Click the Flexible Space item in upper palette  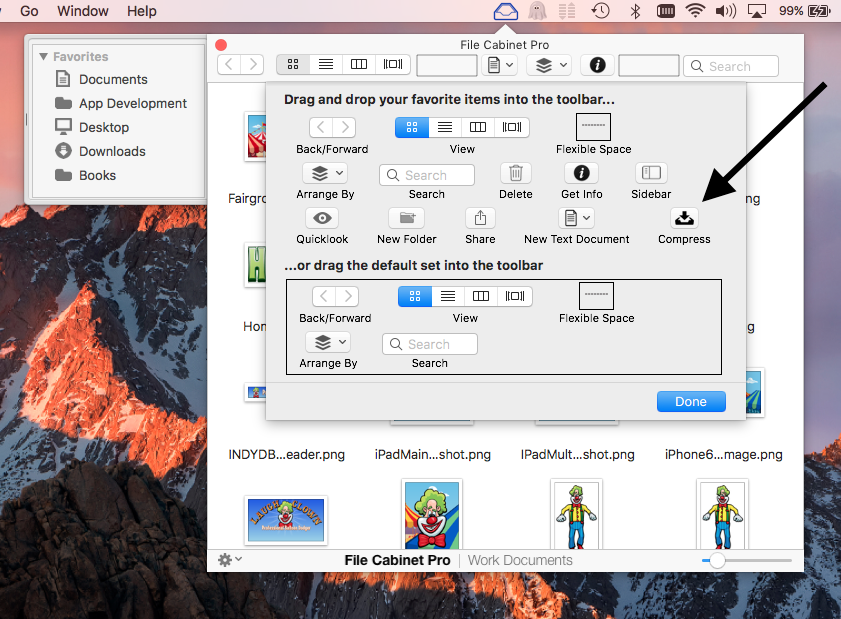tap(593, 127)
